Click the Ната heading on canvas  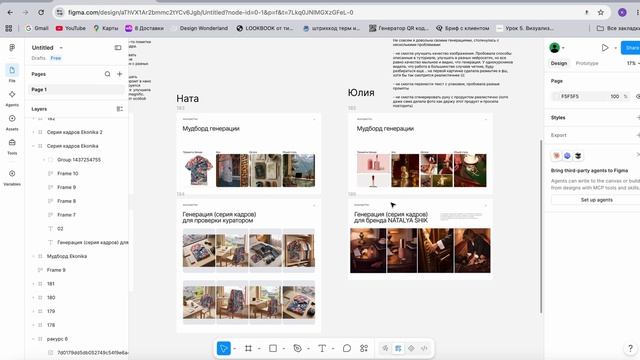[x=187, y=98]
